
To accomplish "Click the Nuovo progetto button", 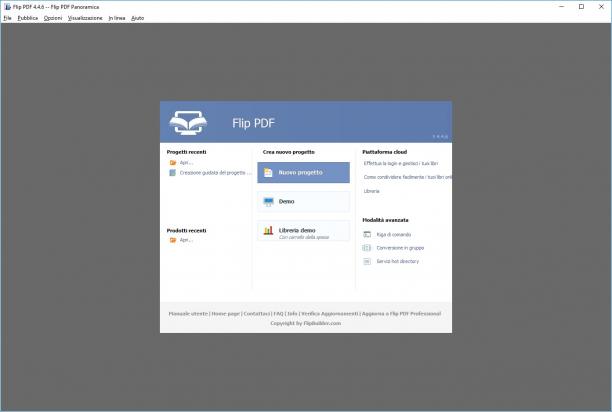I will [x=303, y=172].
